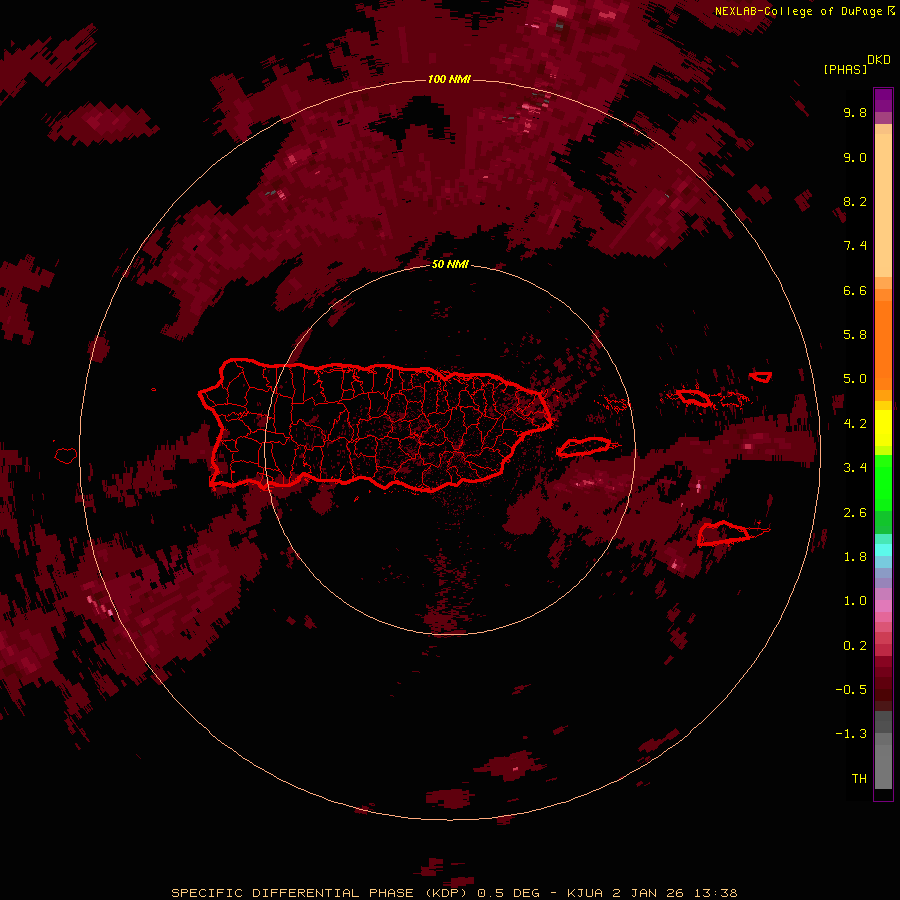Pick the purple segment of the color bar

883,100
